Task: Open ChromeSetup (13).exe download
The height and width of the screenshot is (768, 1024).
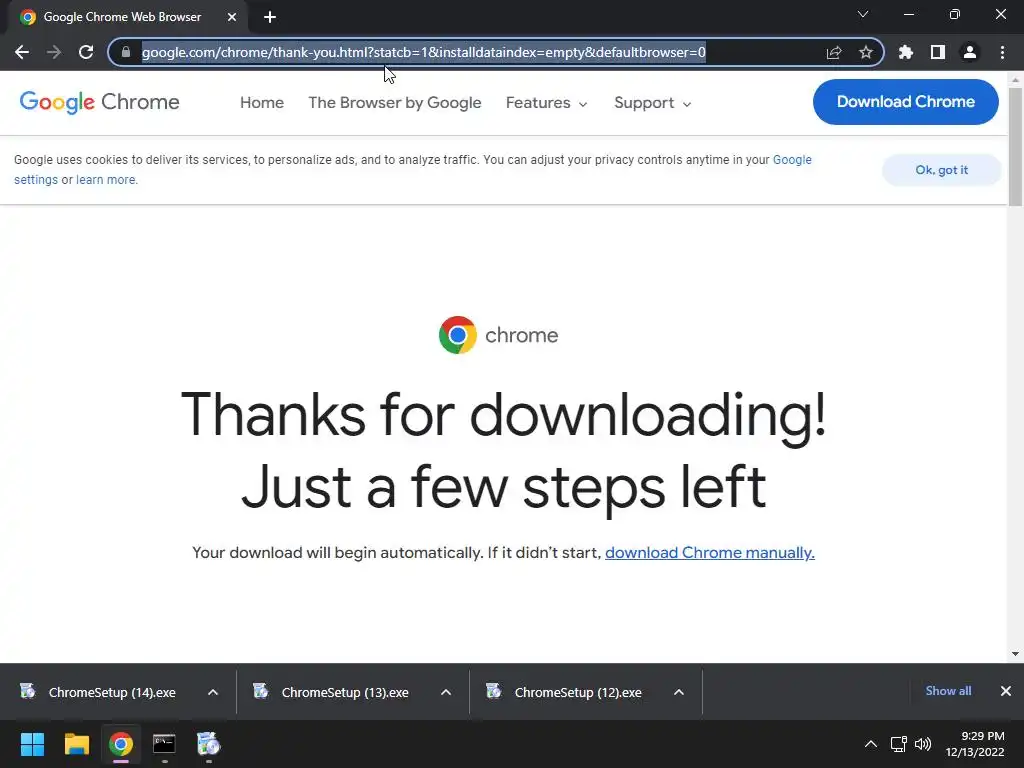Action: 345,692
